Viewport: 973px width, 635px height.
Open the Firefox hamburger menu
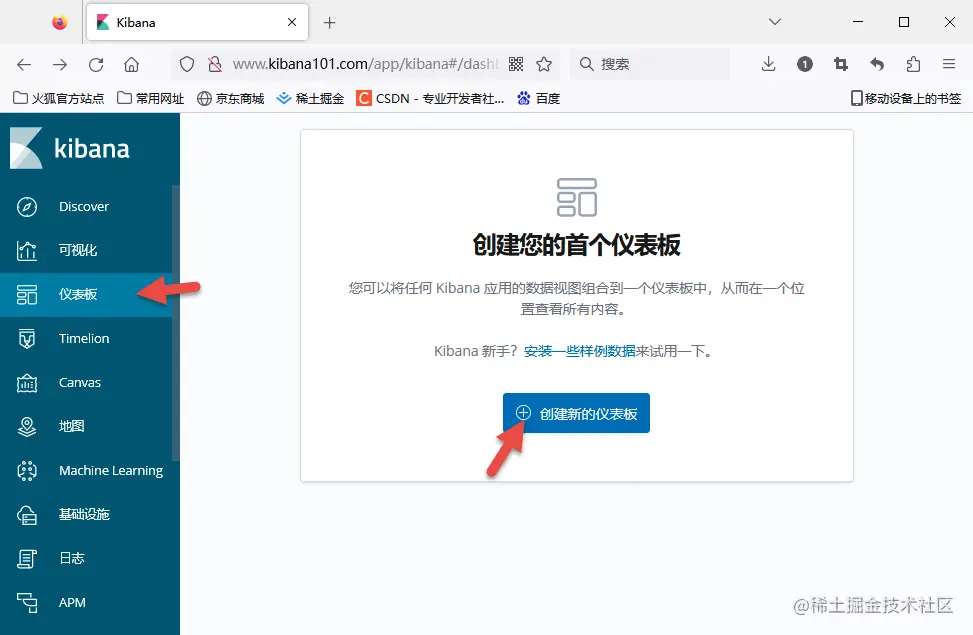949,64
